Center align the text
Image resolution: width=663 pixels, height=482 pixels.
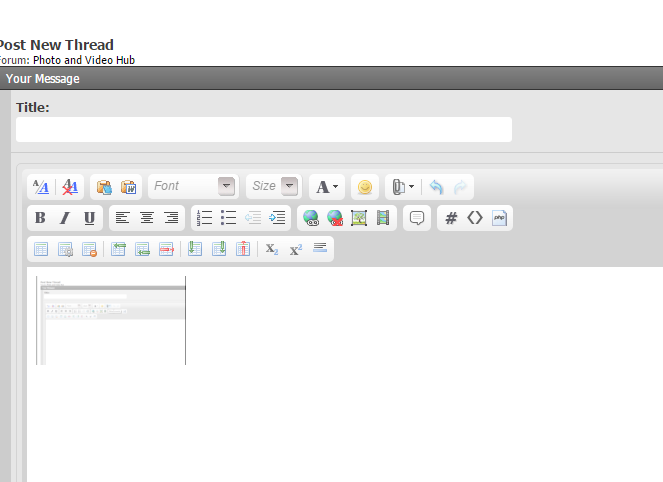[x=147, y=218]
